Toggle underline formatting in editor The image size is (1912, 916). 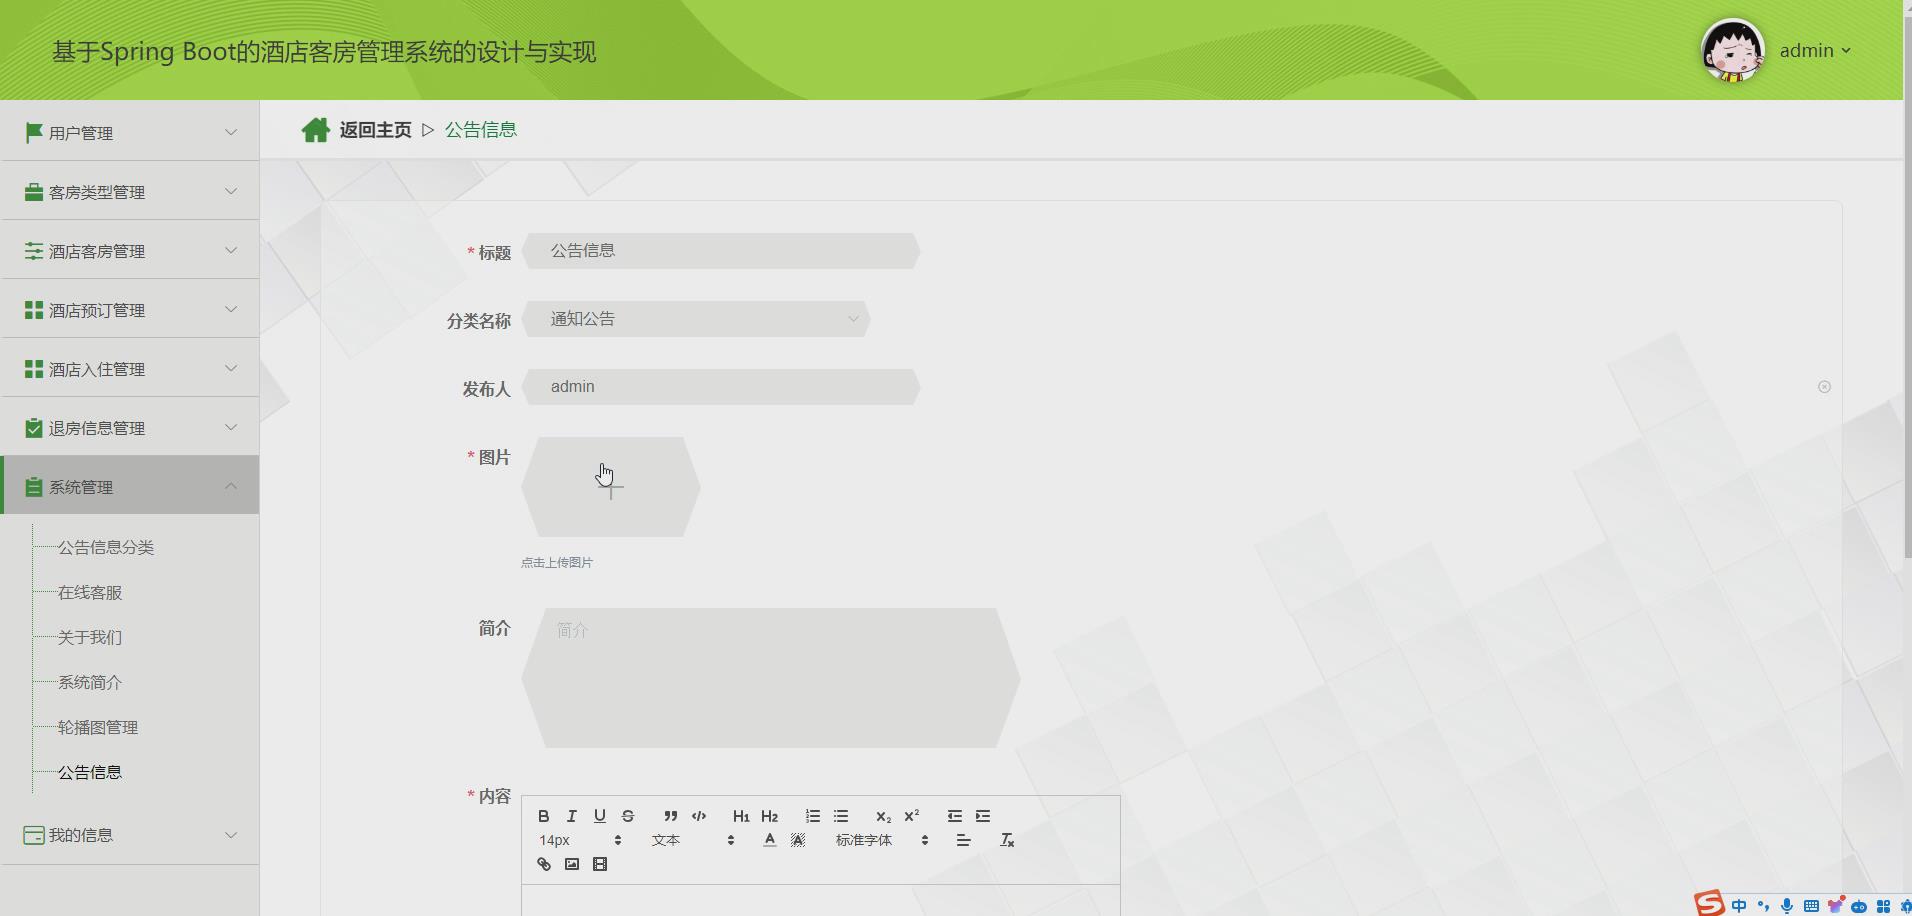click(x=600, y=816)
